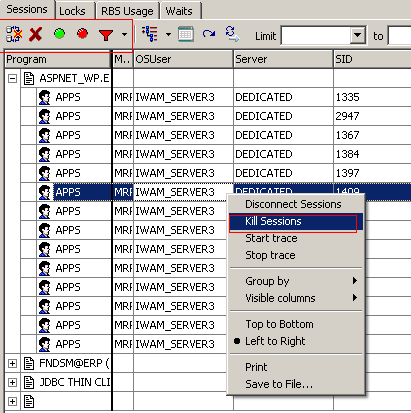Choose Print from context menu
Viewport: 411px width, 413px height.
click(296, 367)
